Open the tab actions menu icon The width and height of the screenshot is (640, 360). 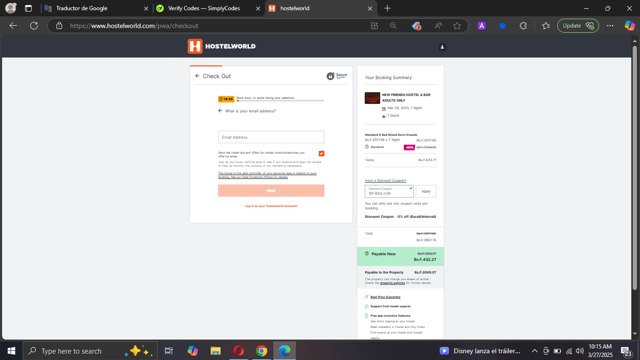click(28, 8)
